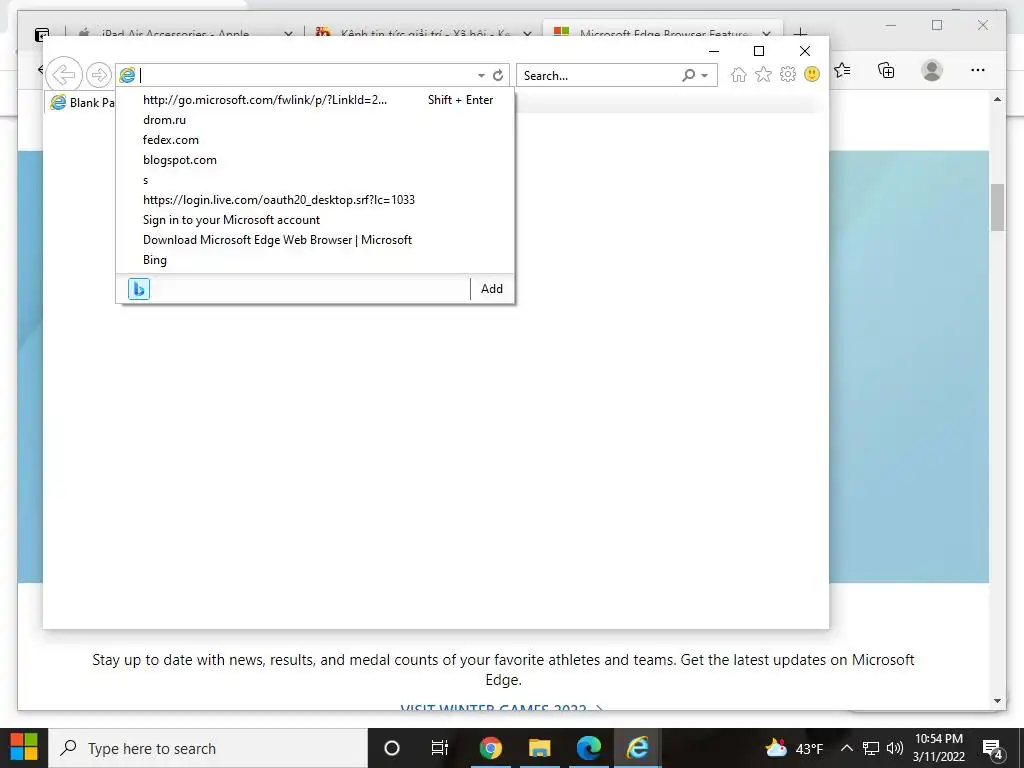Click the network tray icon
Screen dimensions: 1024x768
tap(871, 748)
